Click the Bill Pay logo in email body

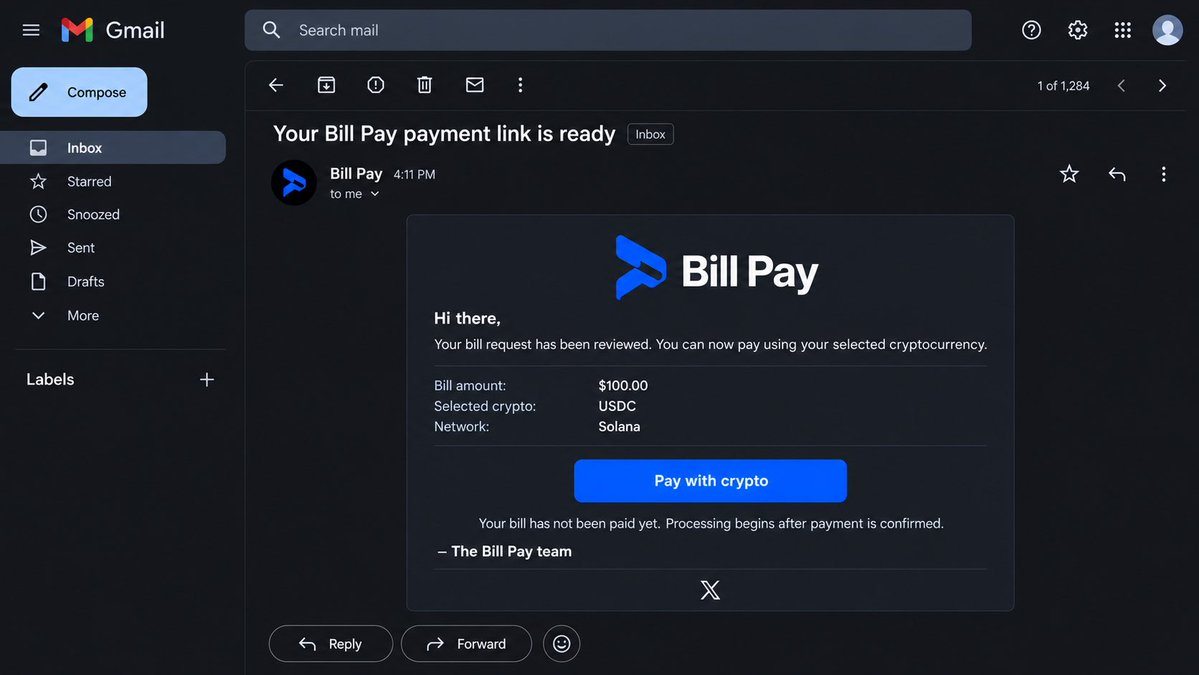coord(716,268)
